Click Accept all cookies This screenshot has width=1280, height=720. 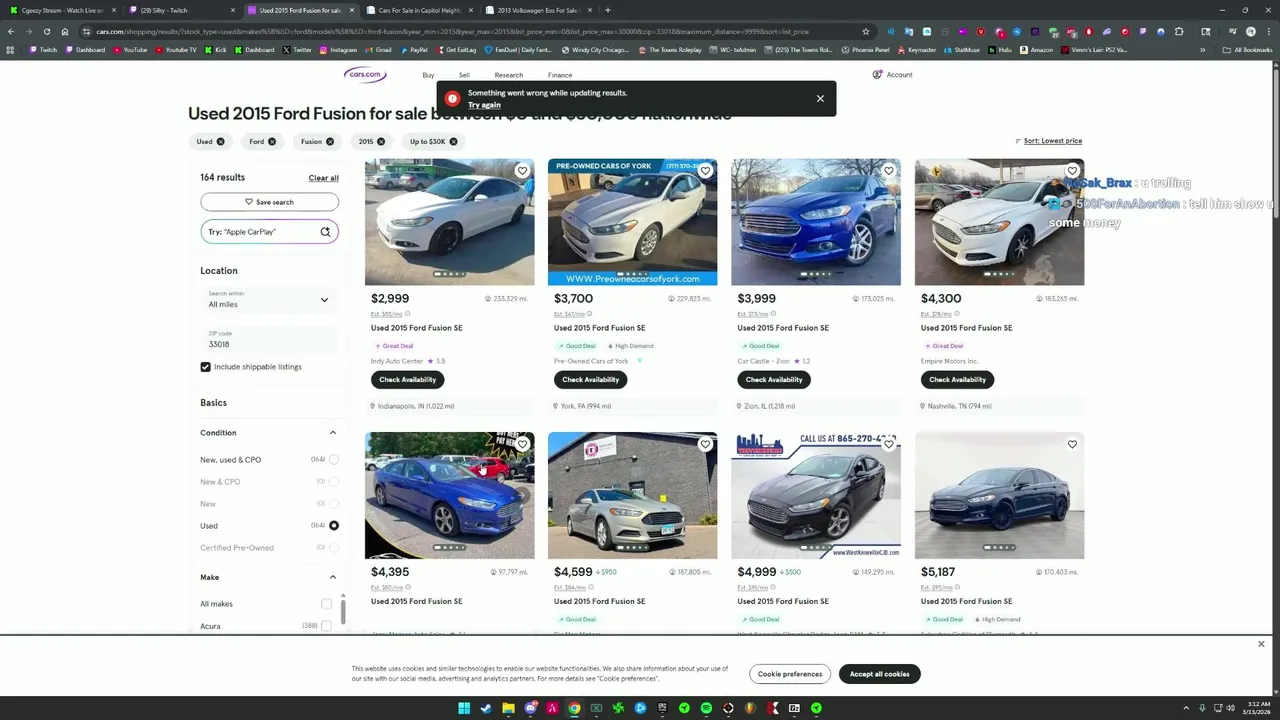(x=879, y=674)
